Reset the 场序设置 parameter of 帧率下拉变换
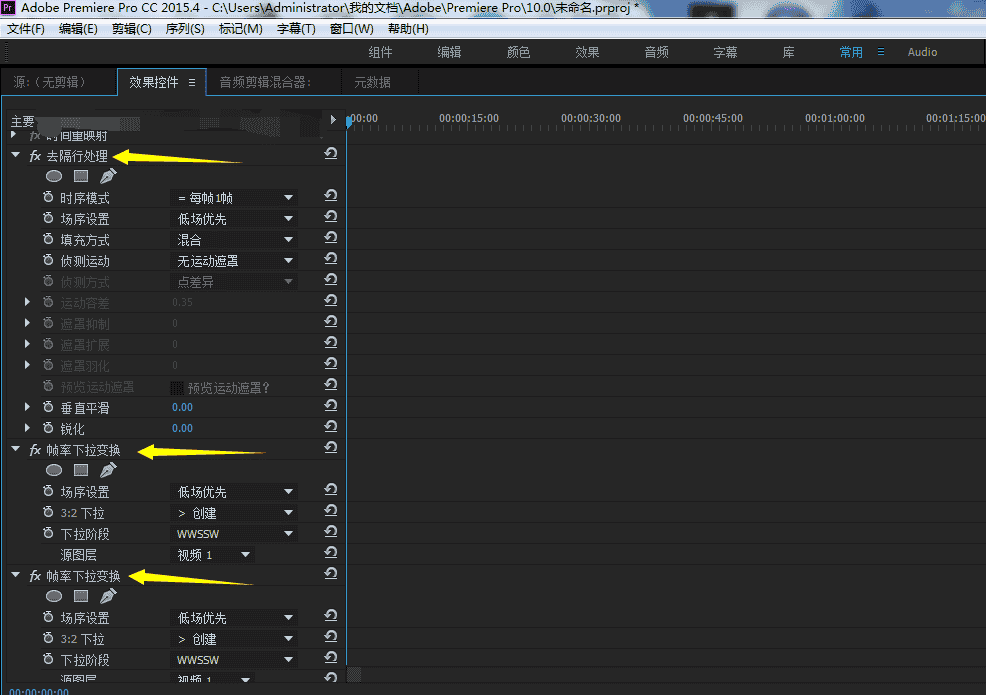986x695 pixels. pyautogui.click(x=330, y=490)
